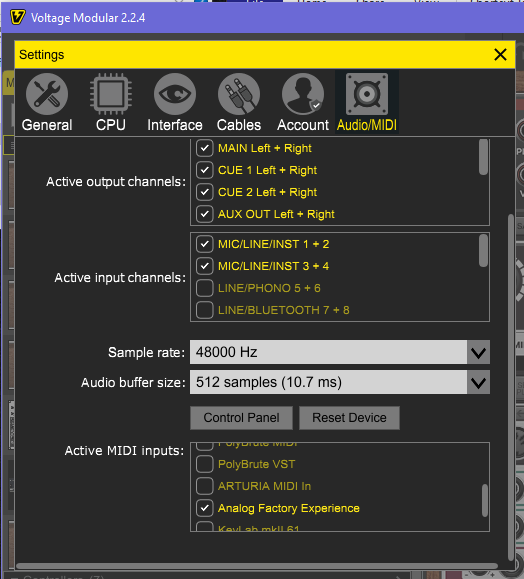
Task: Click the Sample rate label
Action: 146,352
